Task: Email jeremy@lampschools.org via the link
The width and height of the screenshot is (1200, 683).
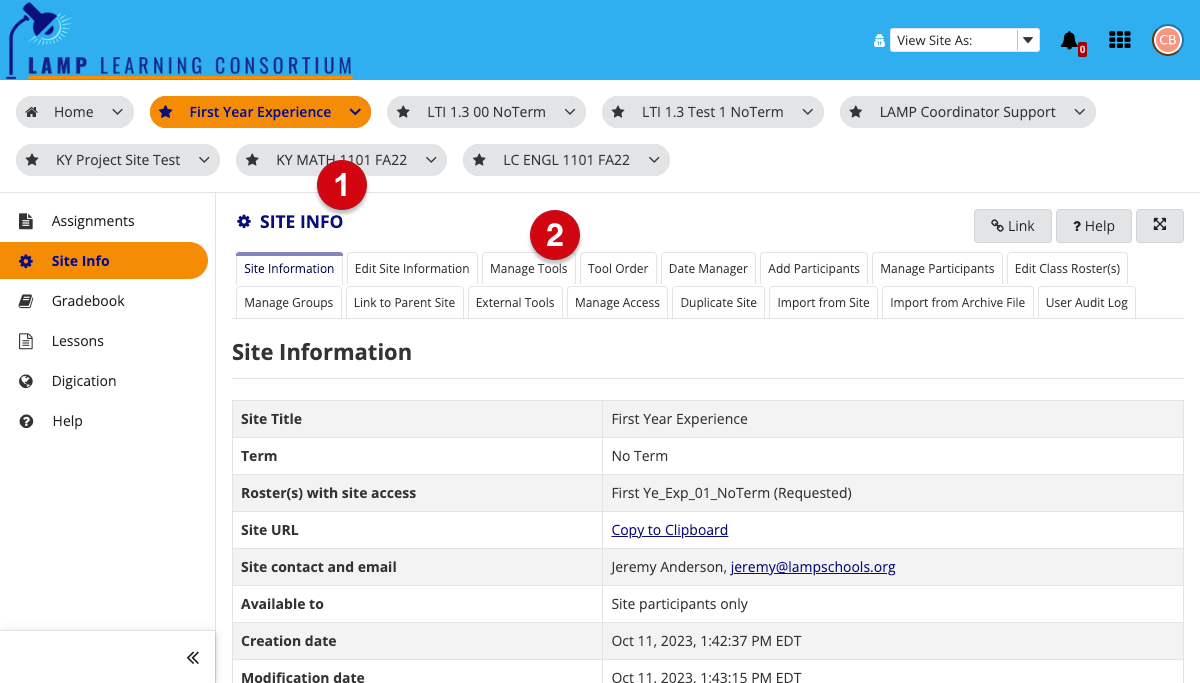Action: tap(813, 567)
